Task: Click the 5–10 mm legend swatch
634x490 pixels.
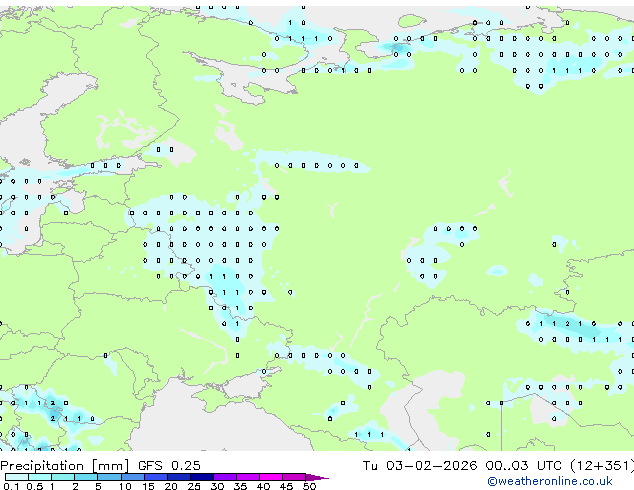Action: point(110,477)
